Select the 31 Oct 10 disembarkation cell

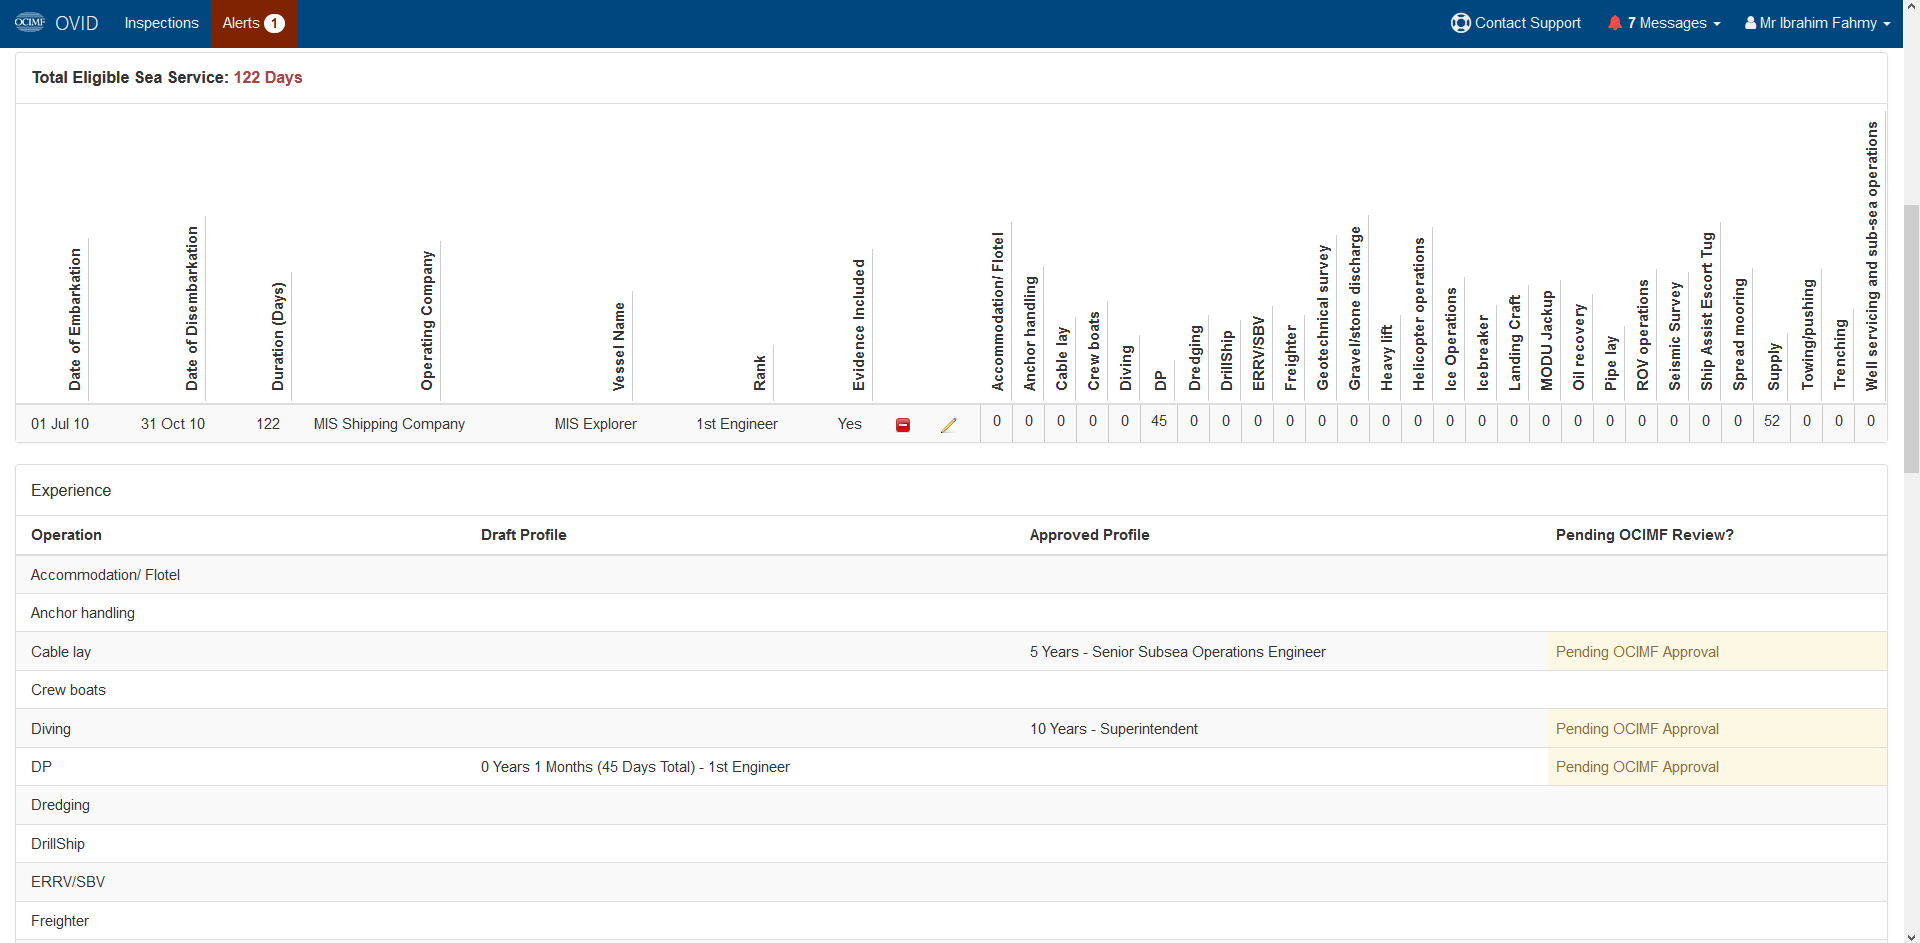tap(173, 424)
